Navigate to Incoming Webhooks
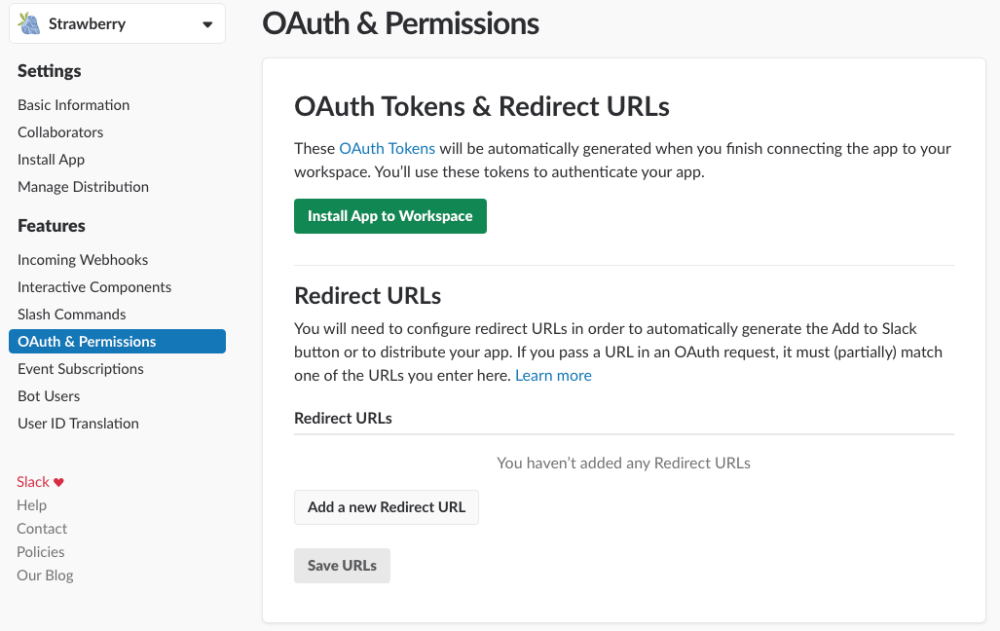The width and height of the screenshot is (1000, 631). click(82, 260)
